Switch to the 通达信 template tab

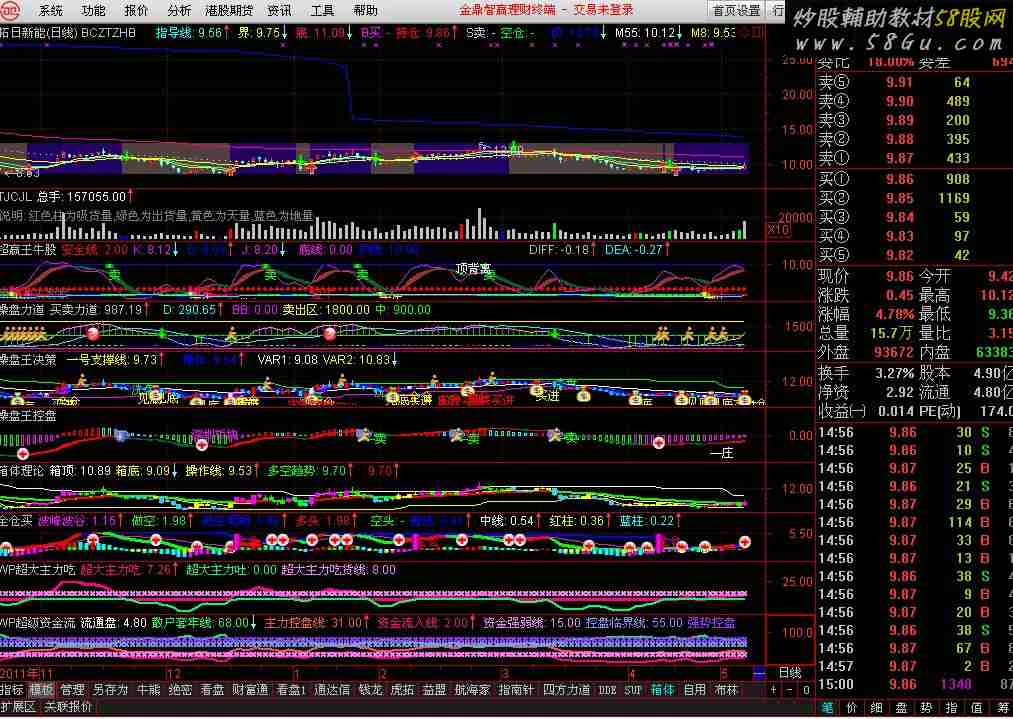332,690
